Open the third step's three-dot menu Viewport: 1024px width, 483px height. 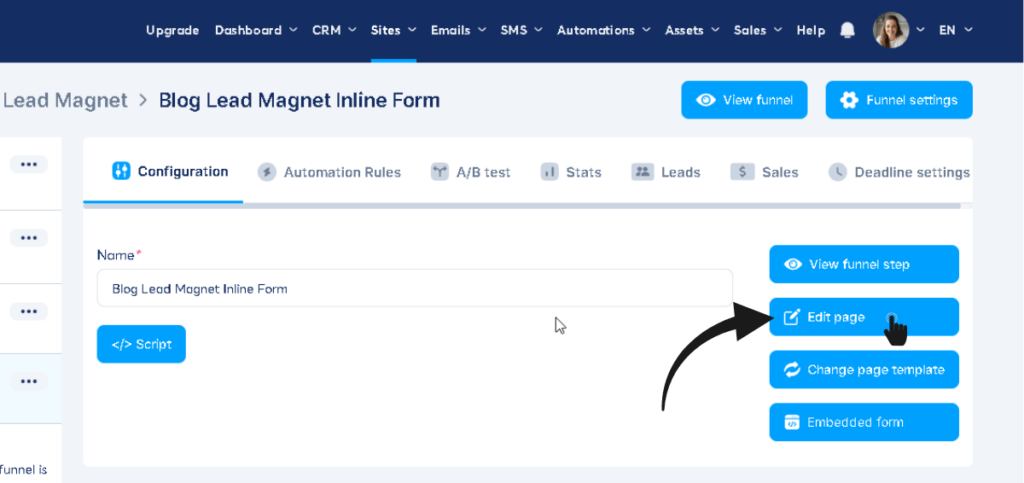coord(29,312)
